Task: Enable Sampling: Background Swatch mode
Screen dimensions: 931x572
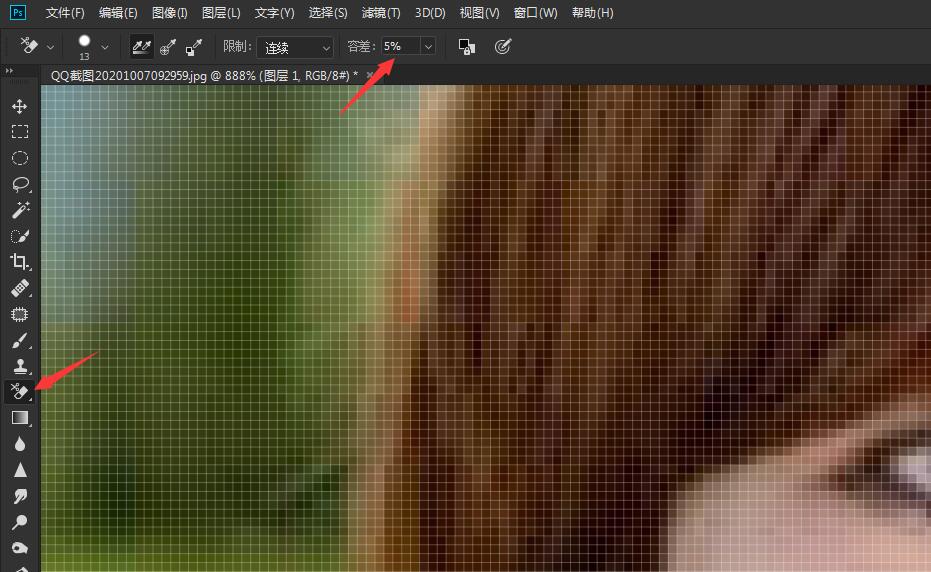Action: [x=194, y=47]
